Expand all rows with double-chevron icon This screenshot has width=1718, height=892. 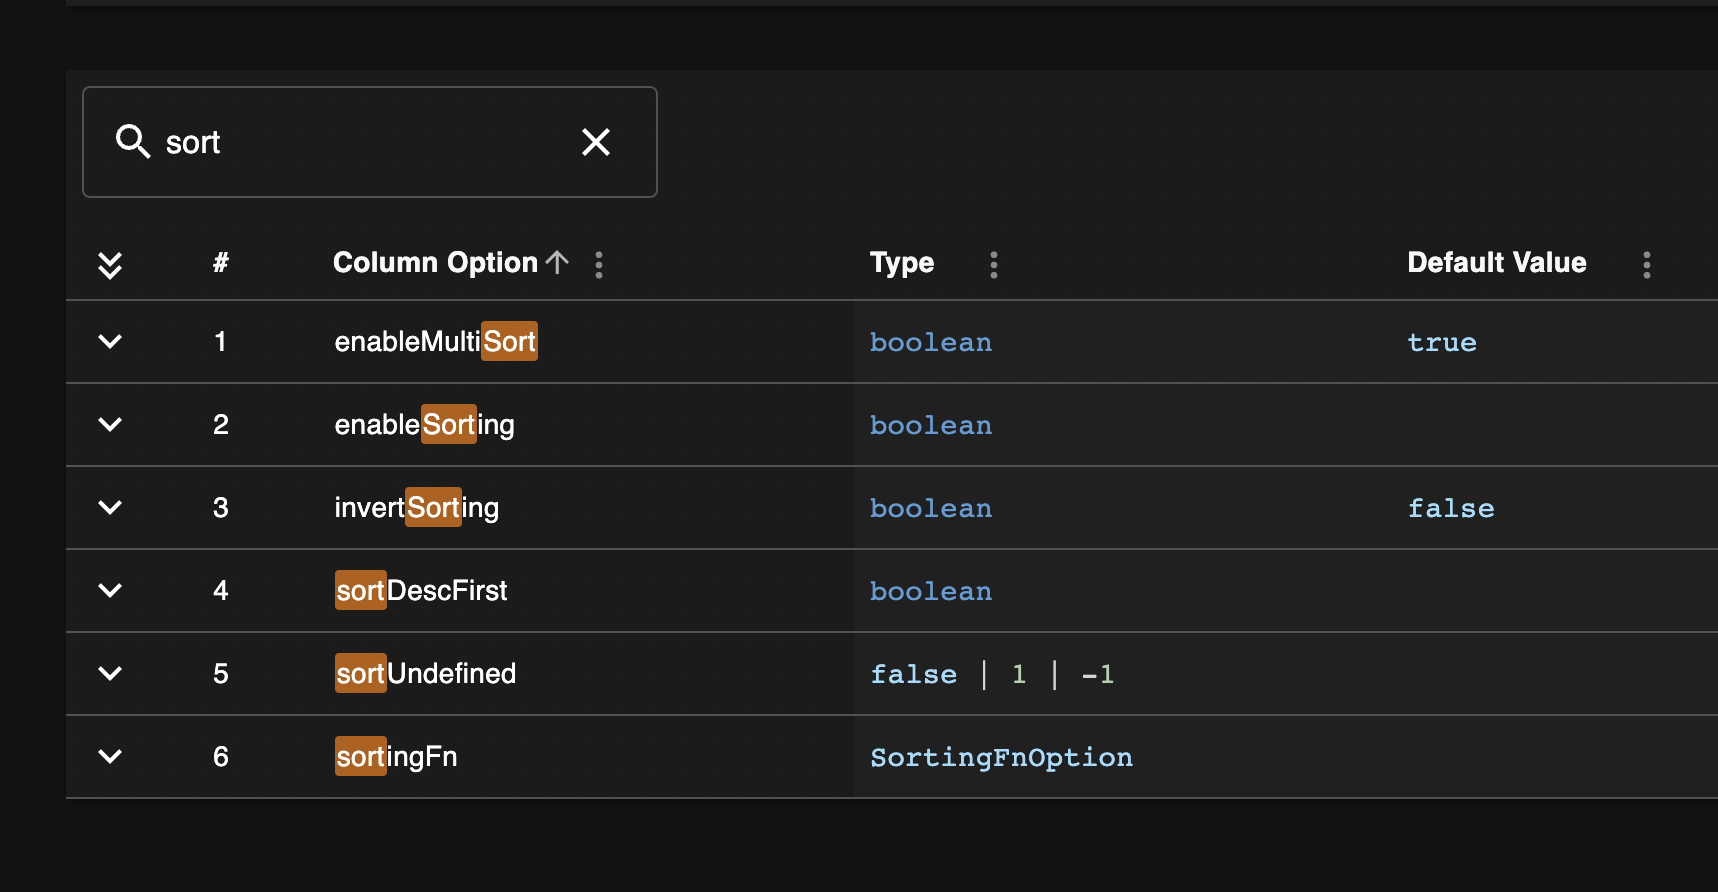point(110,264)
